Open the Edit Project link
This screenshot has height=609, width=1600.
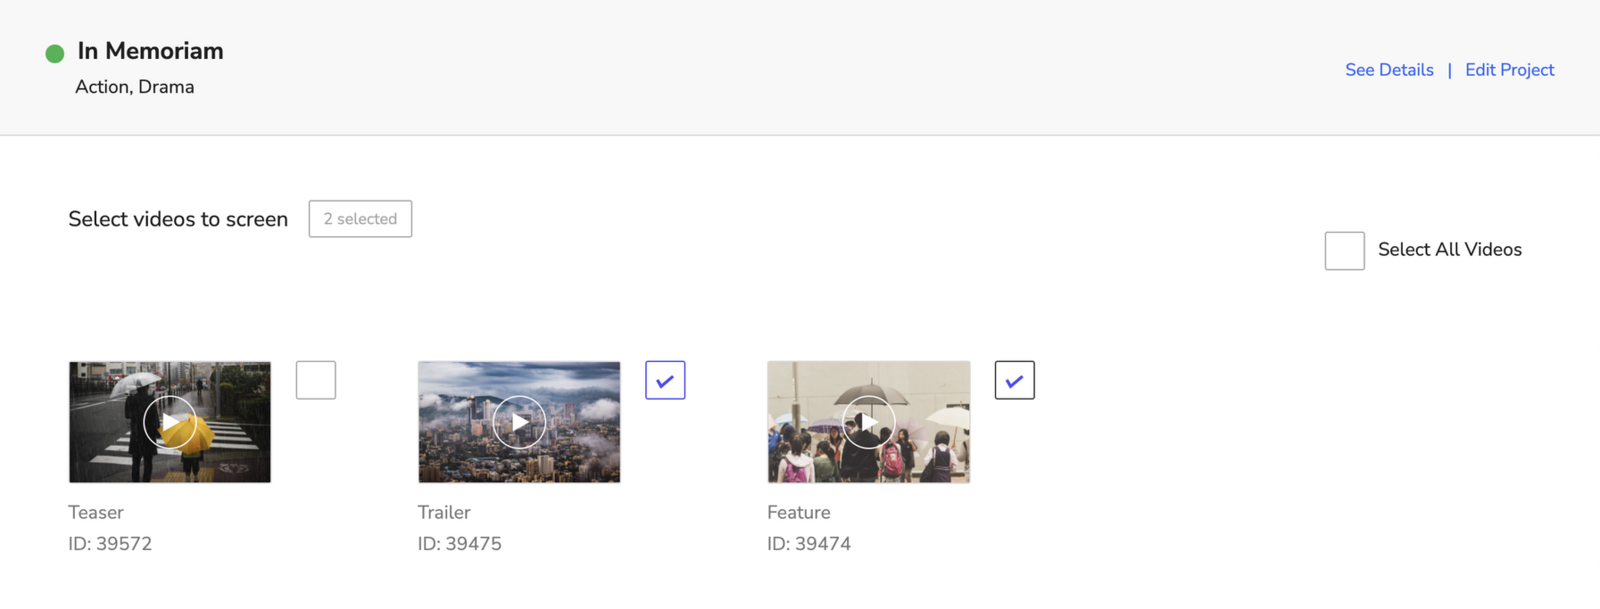[1509, 70]
